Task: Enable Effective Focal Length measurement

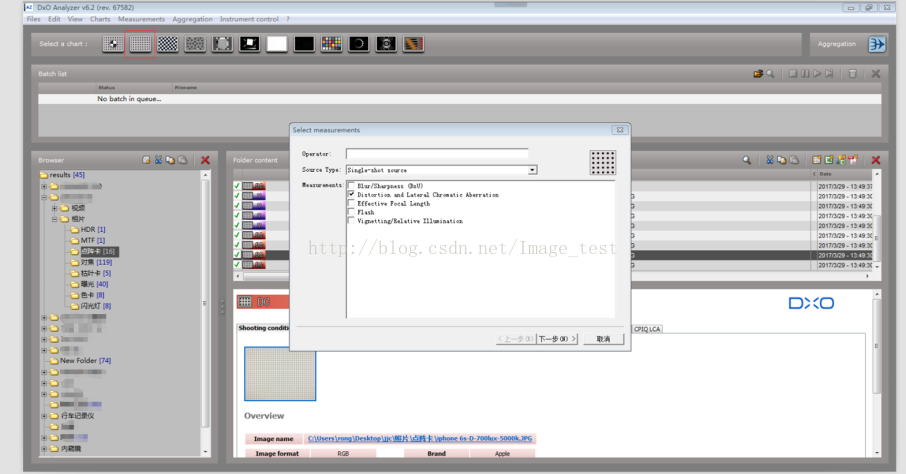Action: click(x=351, y=203)
